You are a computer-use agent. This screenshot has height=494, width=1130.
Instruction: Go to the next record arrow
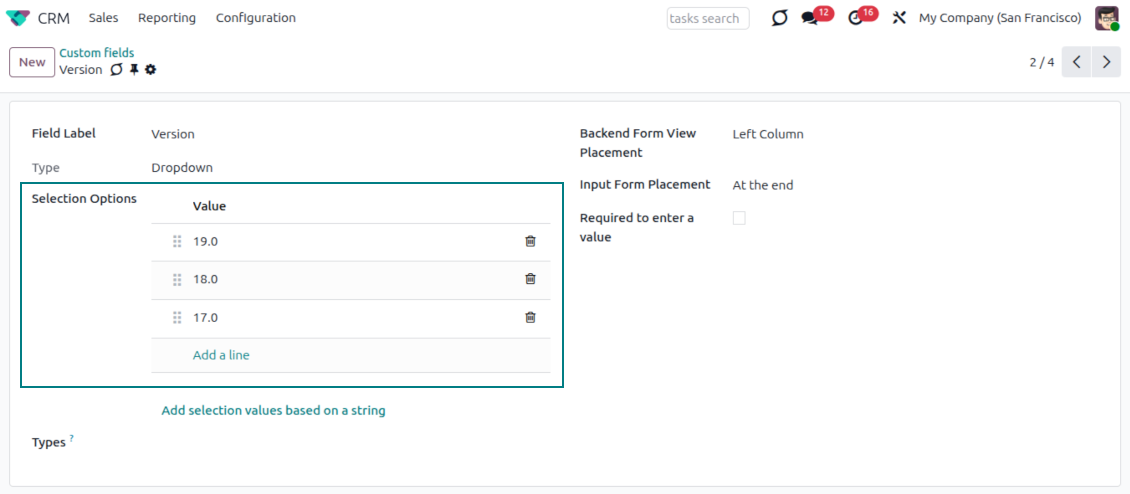coord(1105,62)
